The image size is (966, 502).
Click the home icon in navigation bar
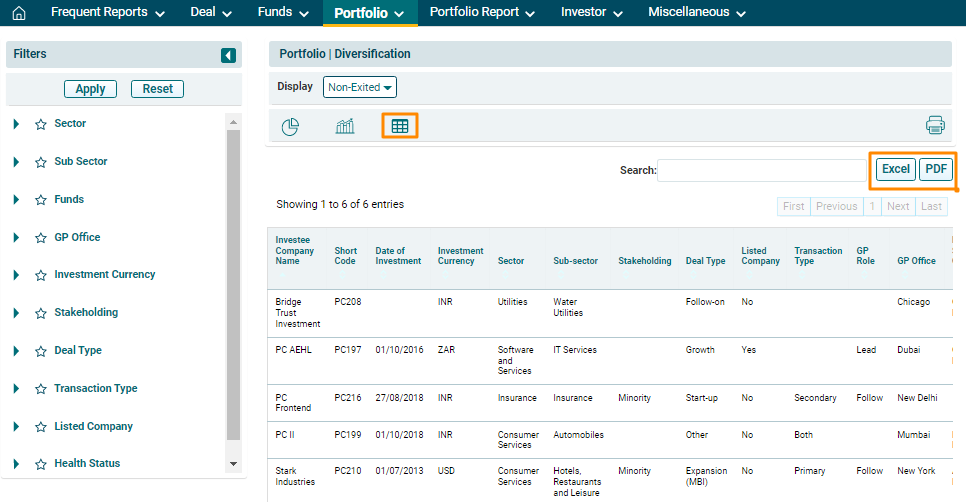coord(18,13)
